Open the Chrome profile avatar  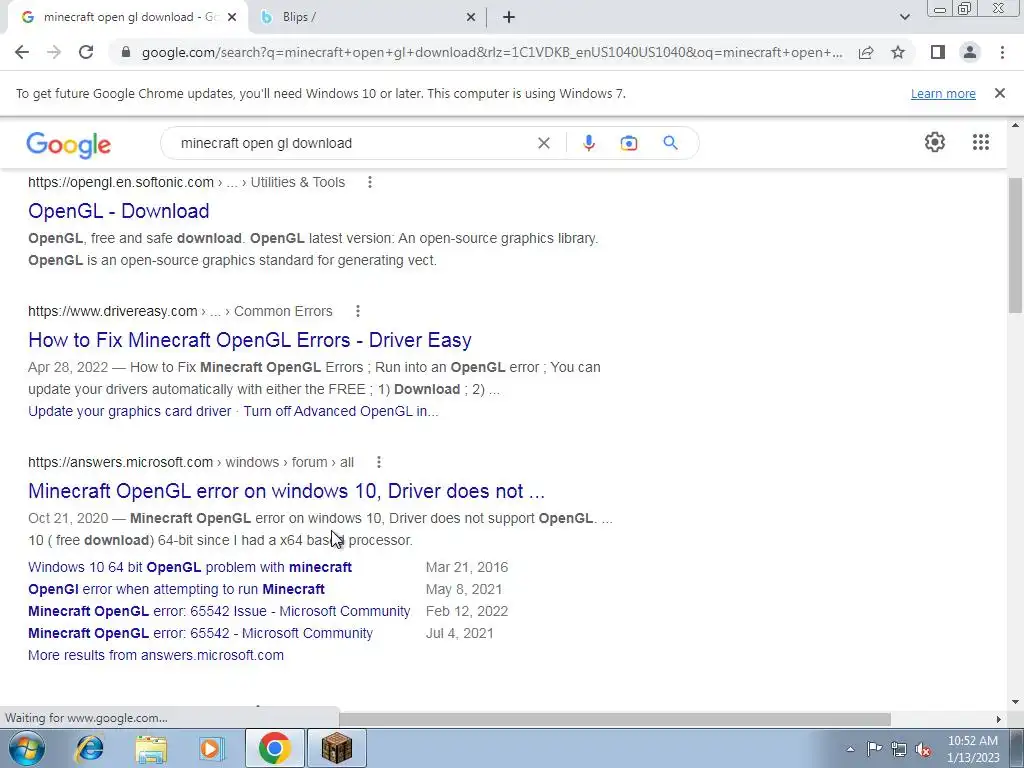[970, 52]
